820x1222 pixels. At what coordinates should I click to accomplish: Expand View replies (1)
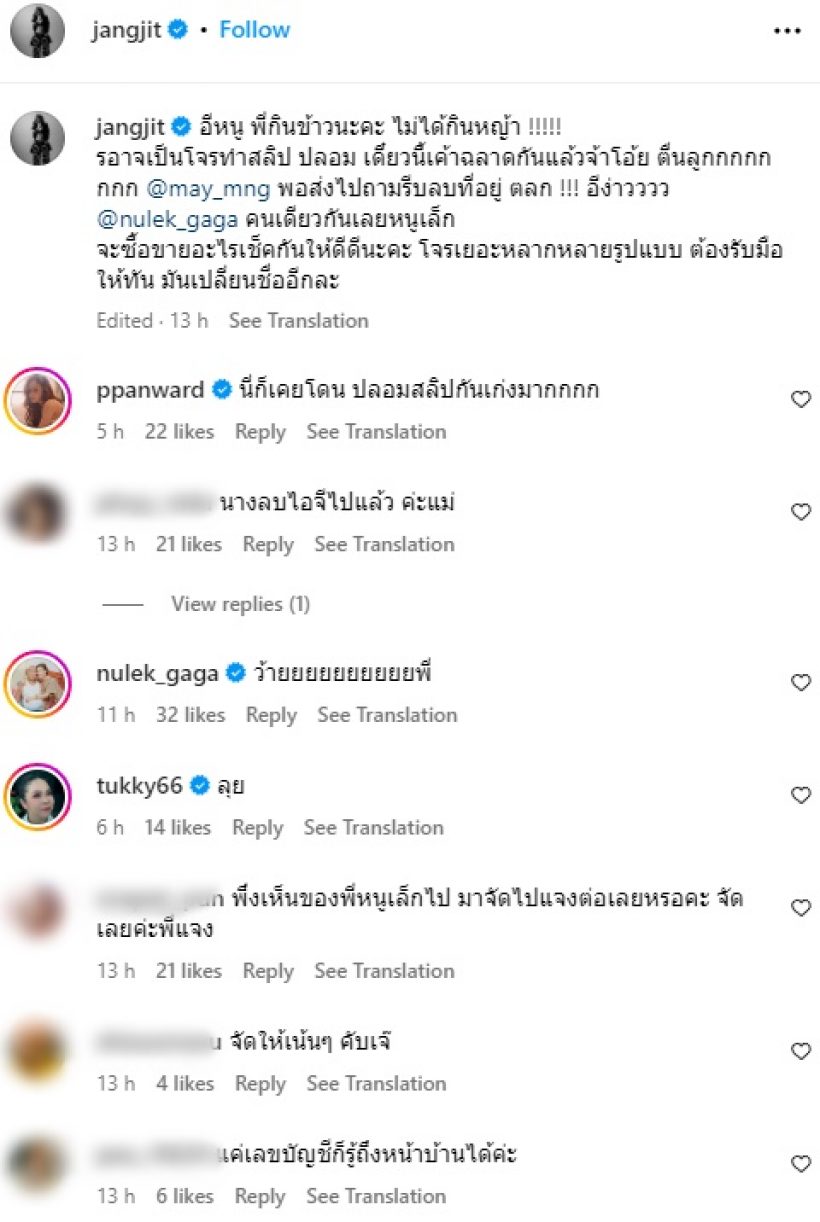240,604
